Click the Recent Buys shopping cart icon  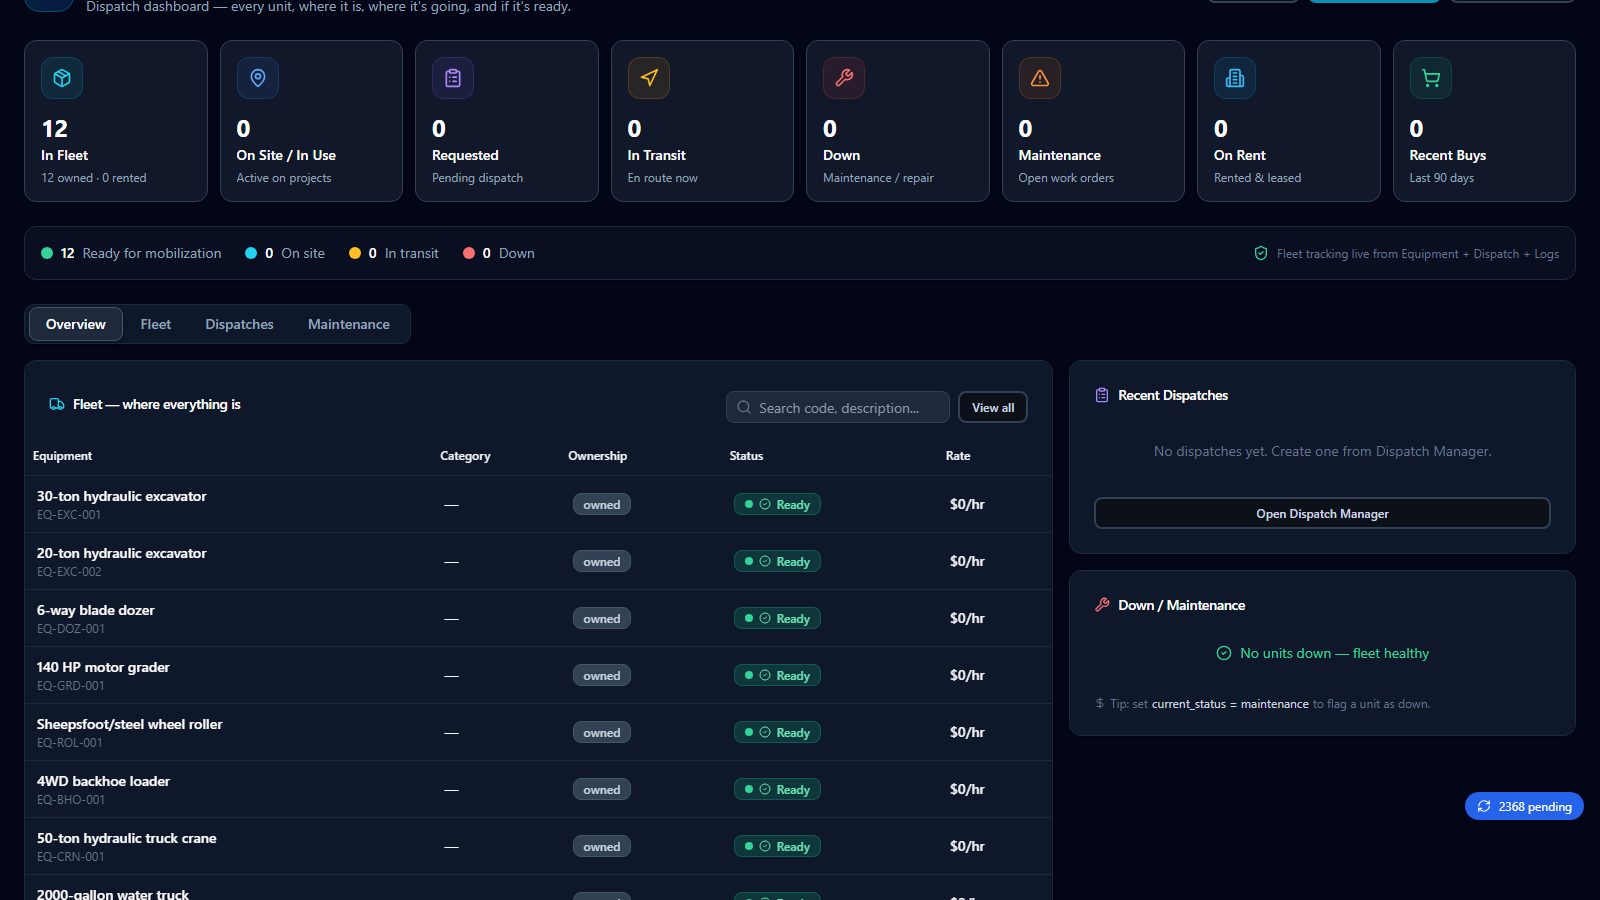(1431, 78)
